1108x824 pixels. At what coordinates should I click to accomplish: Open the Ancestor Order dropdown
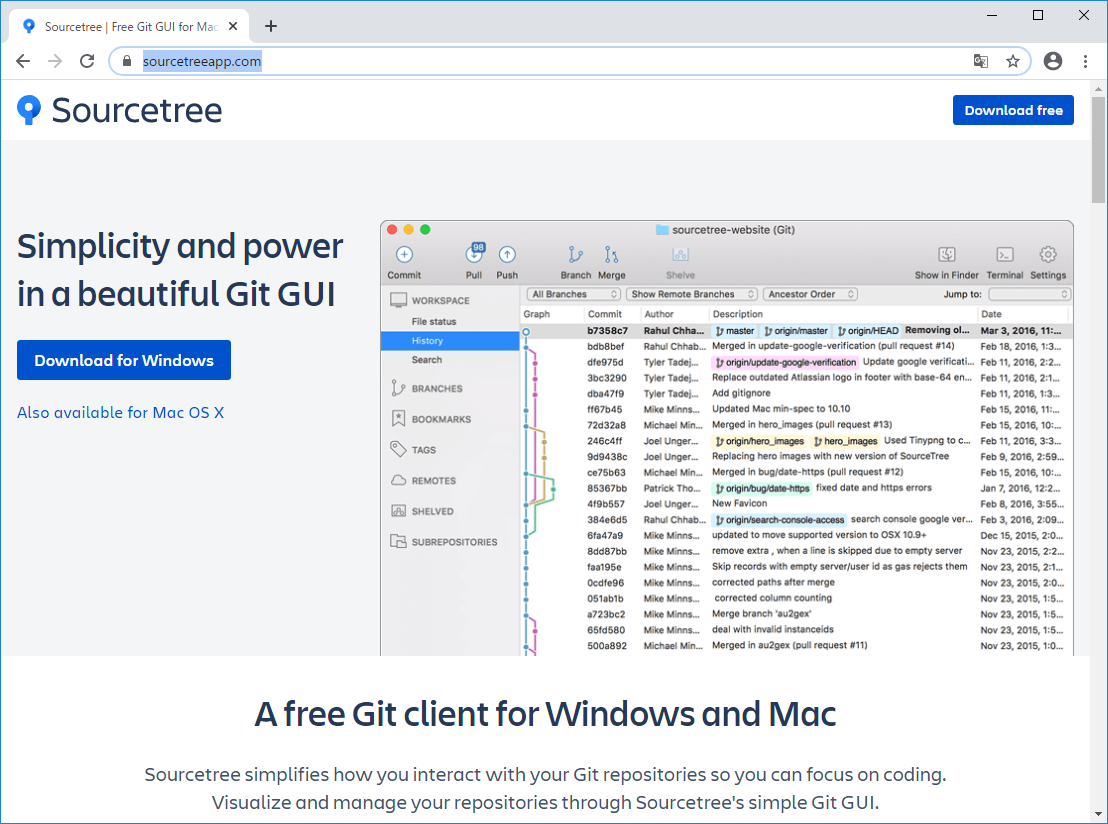(811, 294)
